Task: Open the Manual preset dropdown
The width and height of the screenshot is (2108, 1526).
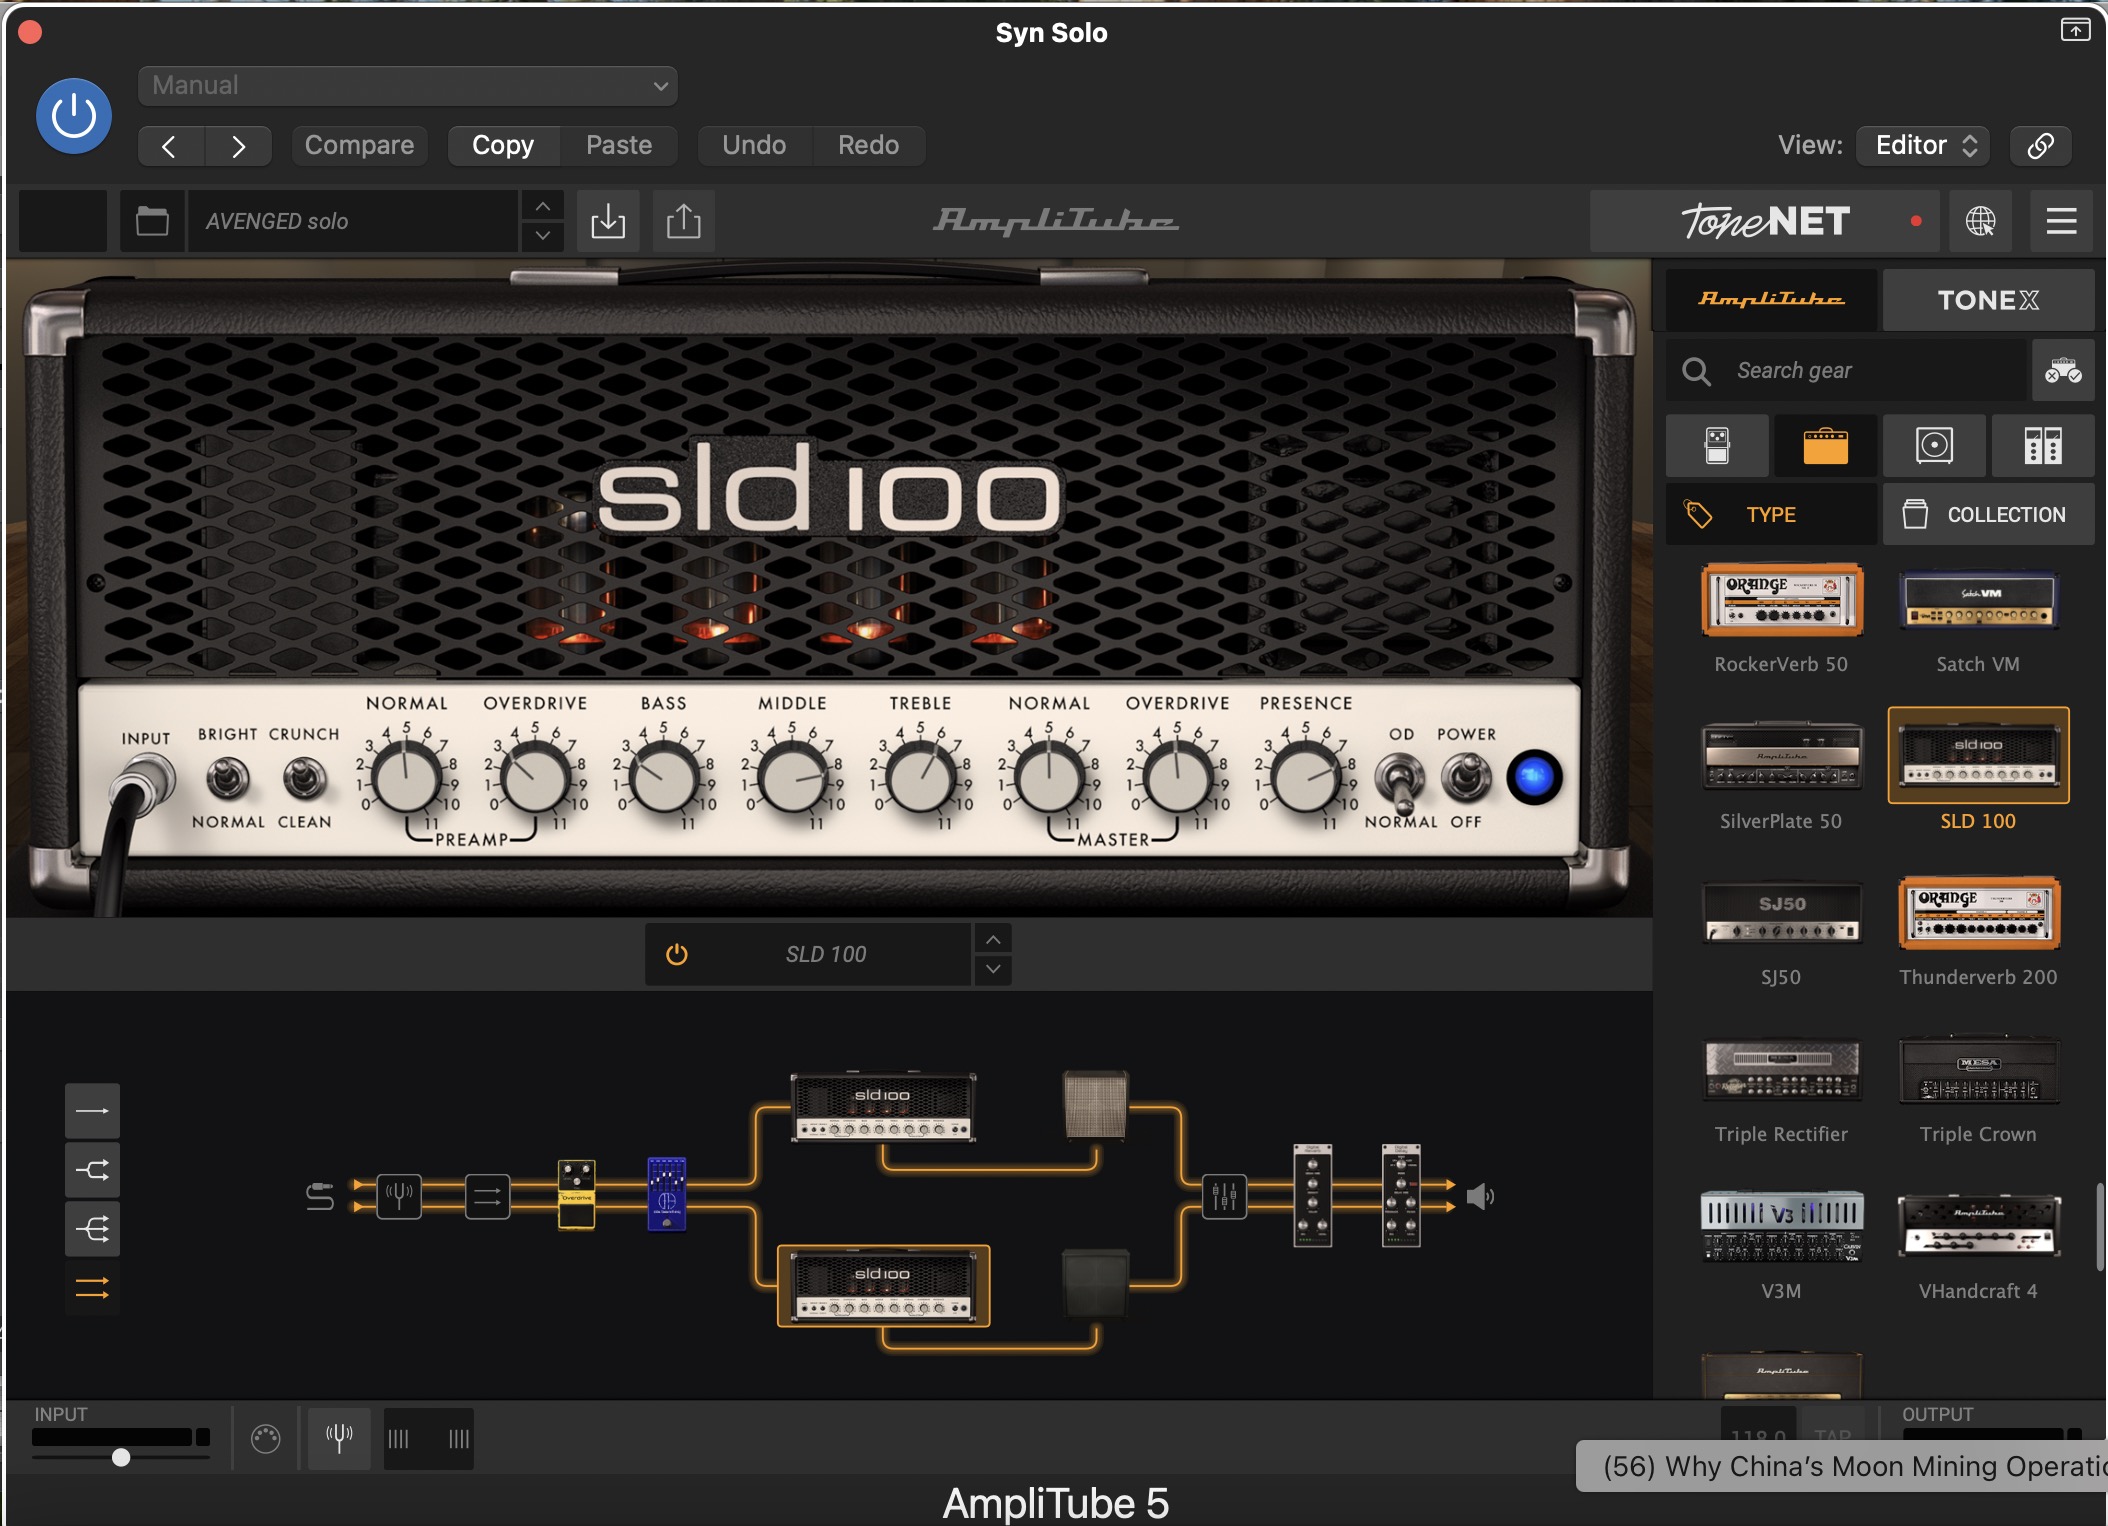Action: click(x=408, y=86)
